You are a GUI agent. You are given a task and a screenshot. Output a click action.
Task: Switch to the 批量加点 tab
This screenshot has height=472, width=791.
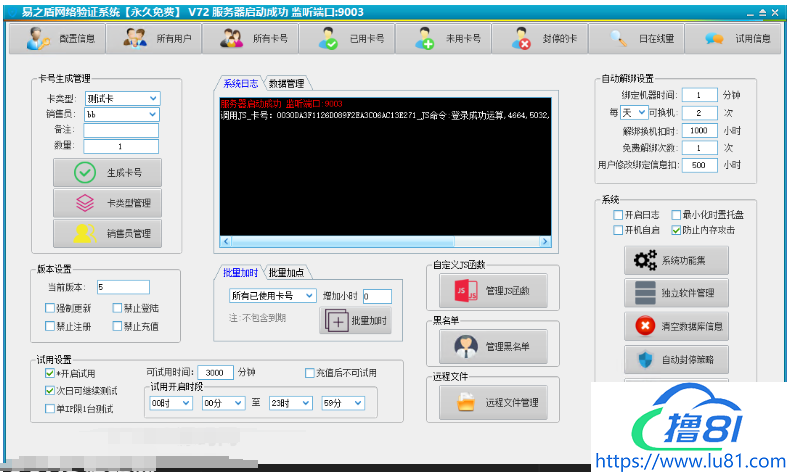[x=286, y=273]
